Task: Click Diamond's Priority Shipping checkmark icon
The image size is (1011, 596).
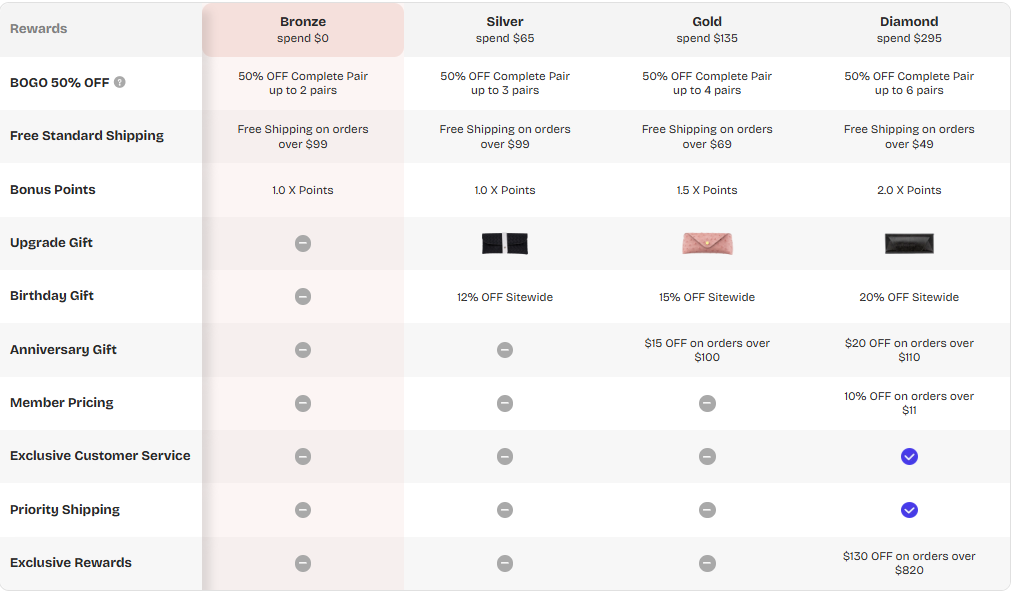Action: [x=909, y=510]
